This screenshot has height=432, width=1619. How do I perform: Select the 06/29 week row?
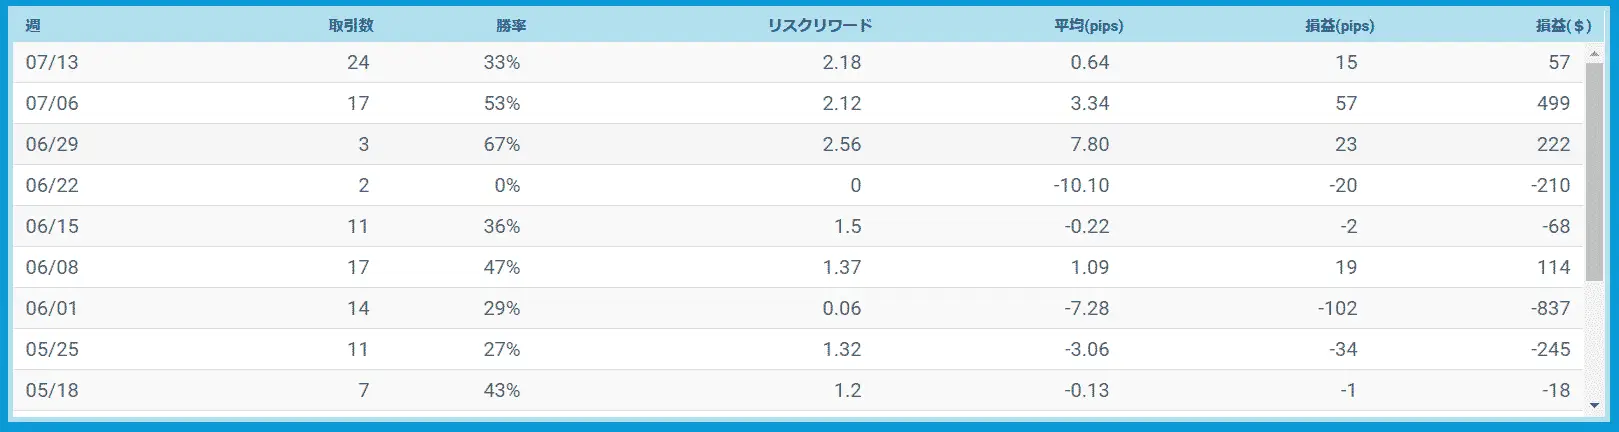798,144
